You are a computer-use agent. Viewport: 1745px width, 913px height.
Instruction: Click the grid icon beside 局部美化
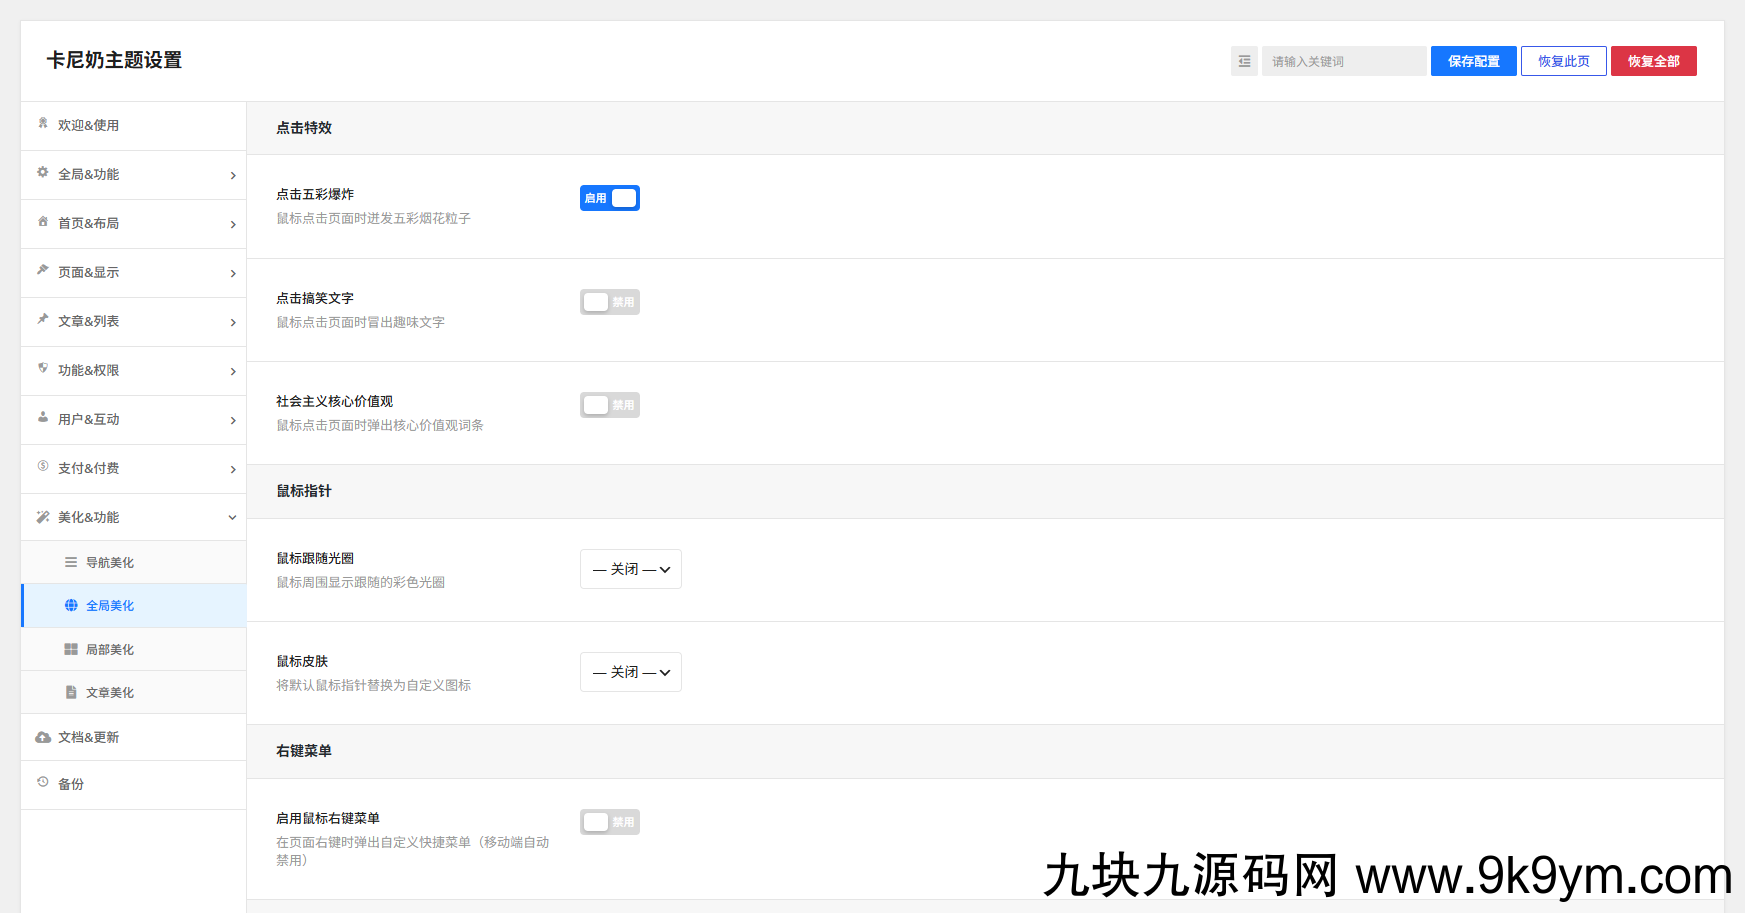click(x=71, y=649)
